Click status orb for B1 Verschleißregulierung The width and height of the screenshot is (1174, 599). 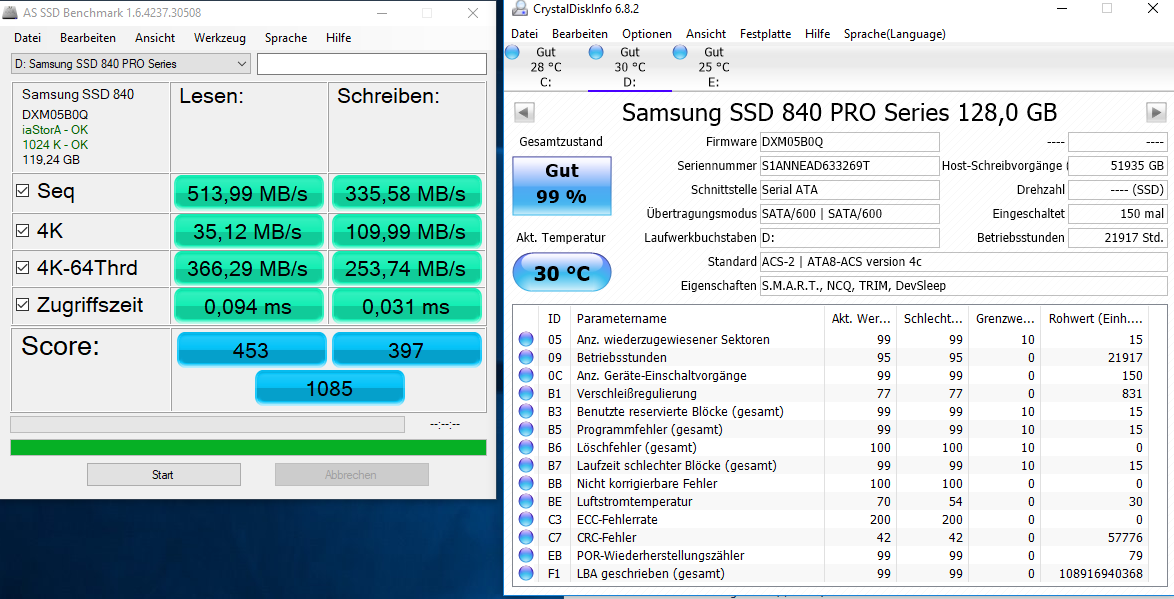click(x=526, y=393)
